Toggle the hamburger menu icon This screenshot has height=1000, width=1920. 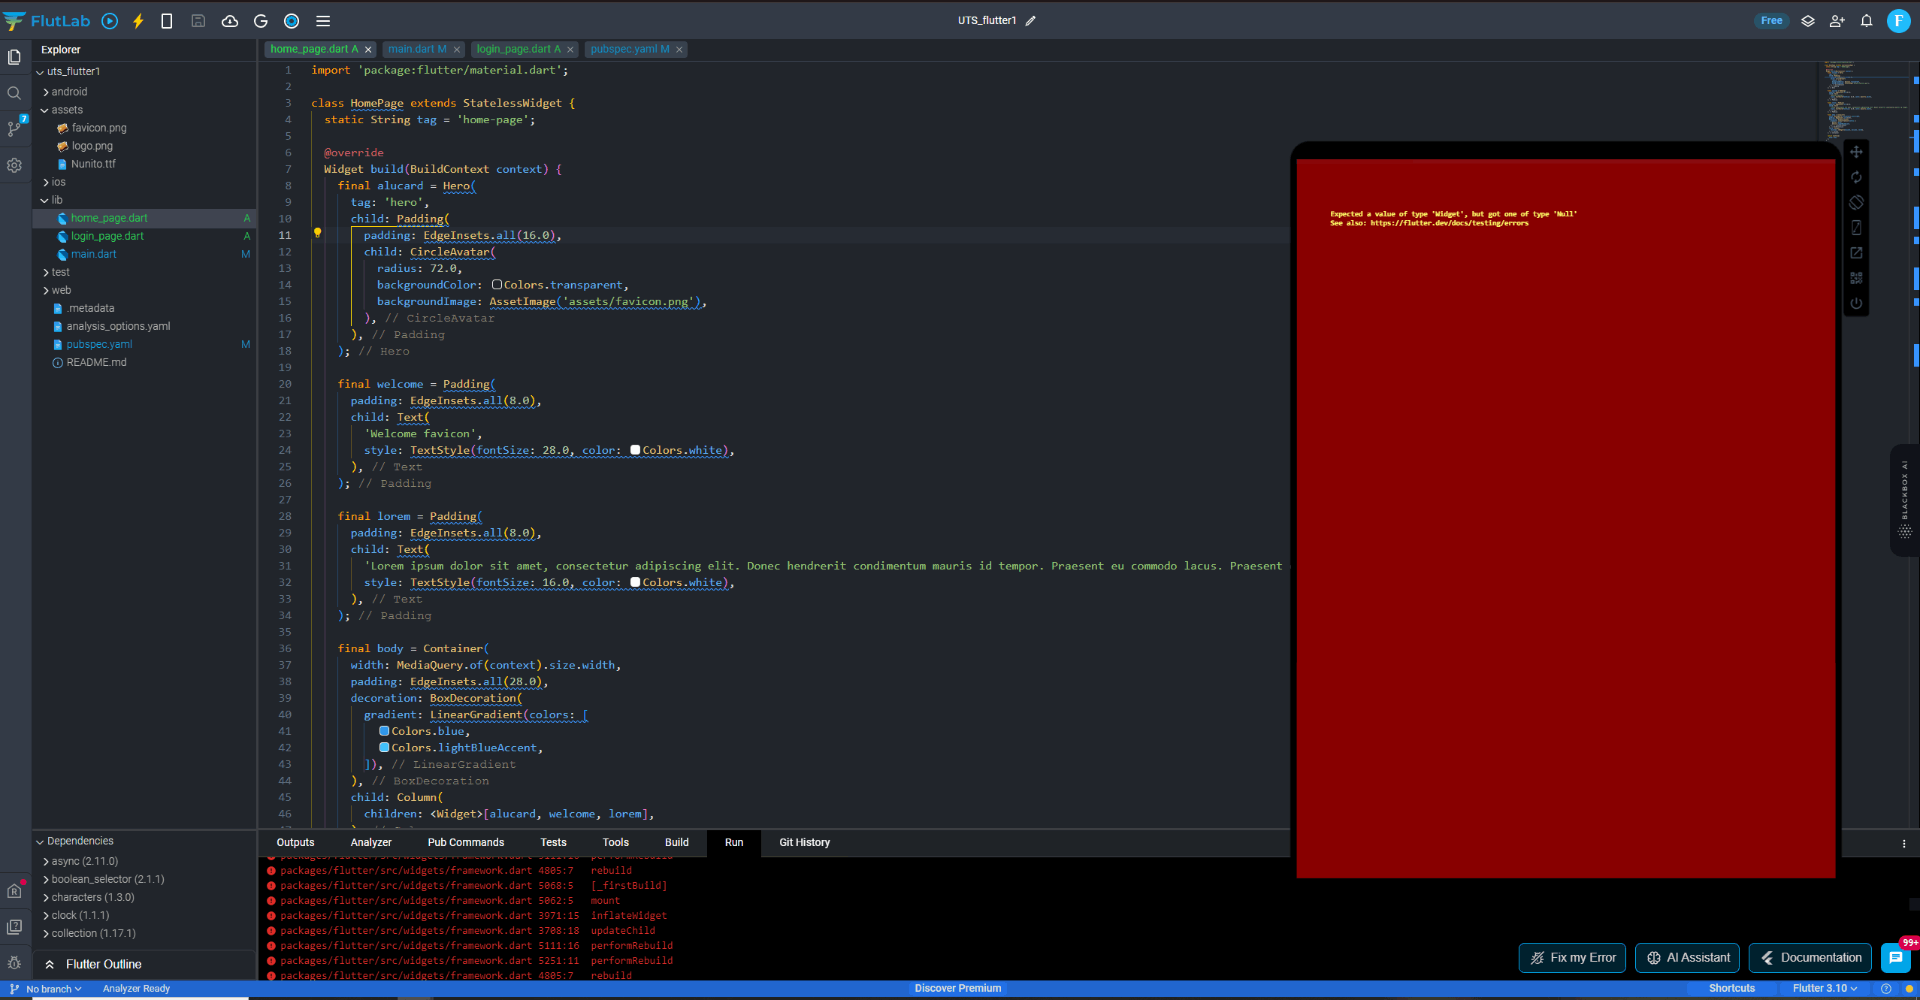pos(323,21)
